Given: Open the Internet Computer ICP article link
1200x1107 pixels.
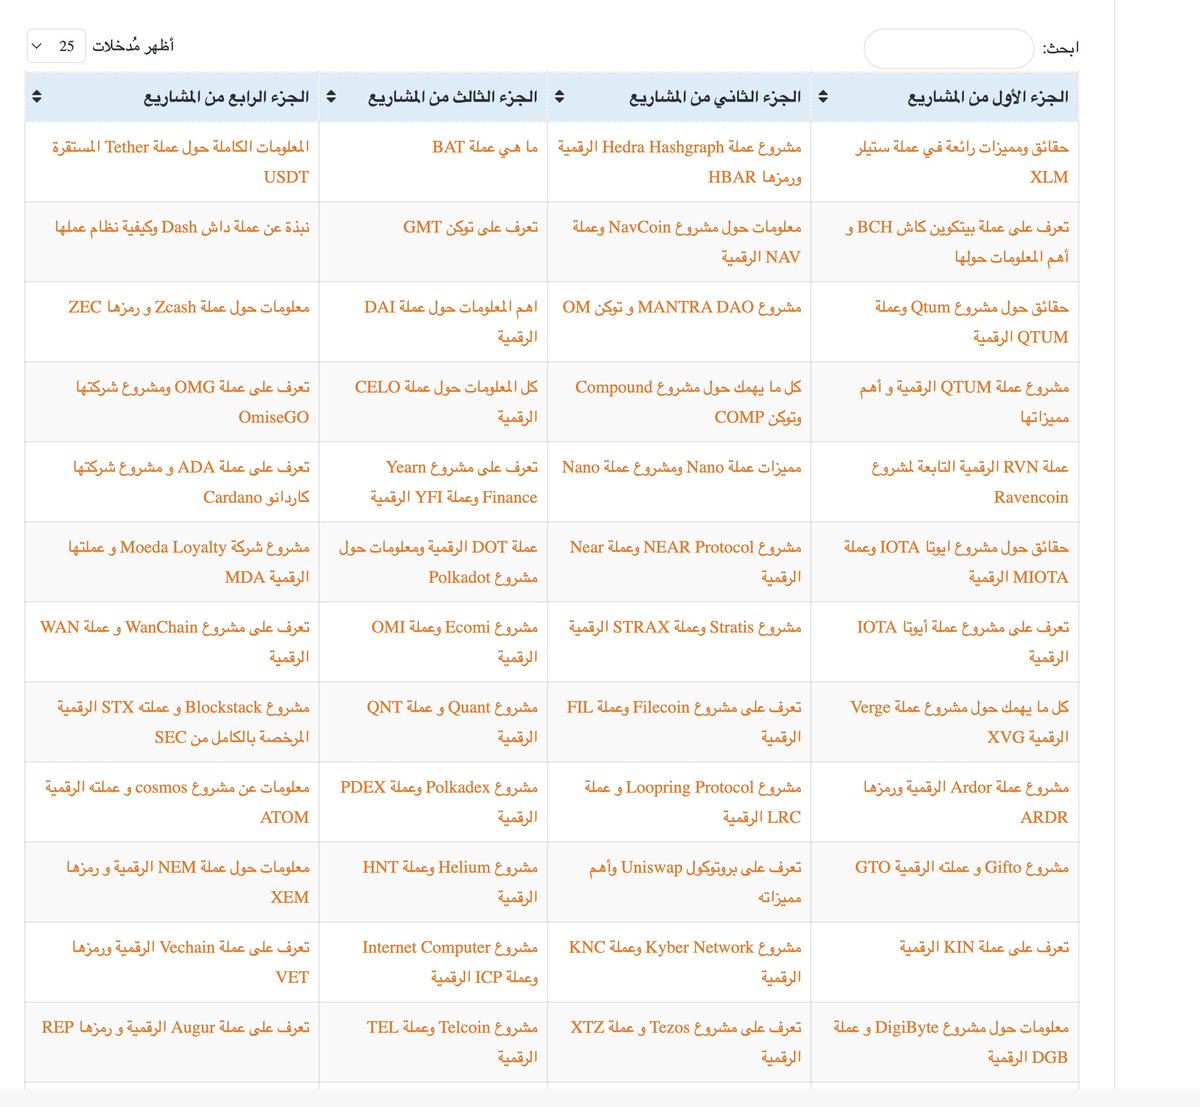Looking at the screenshot, I should [x=450, y=962].
